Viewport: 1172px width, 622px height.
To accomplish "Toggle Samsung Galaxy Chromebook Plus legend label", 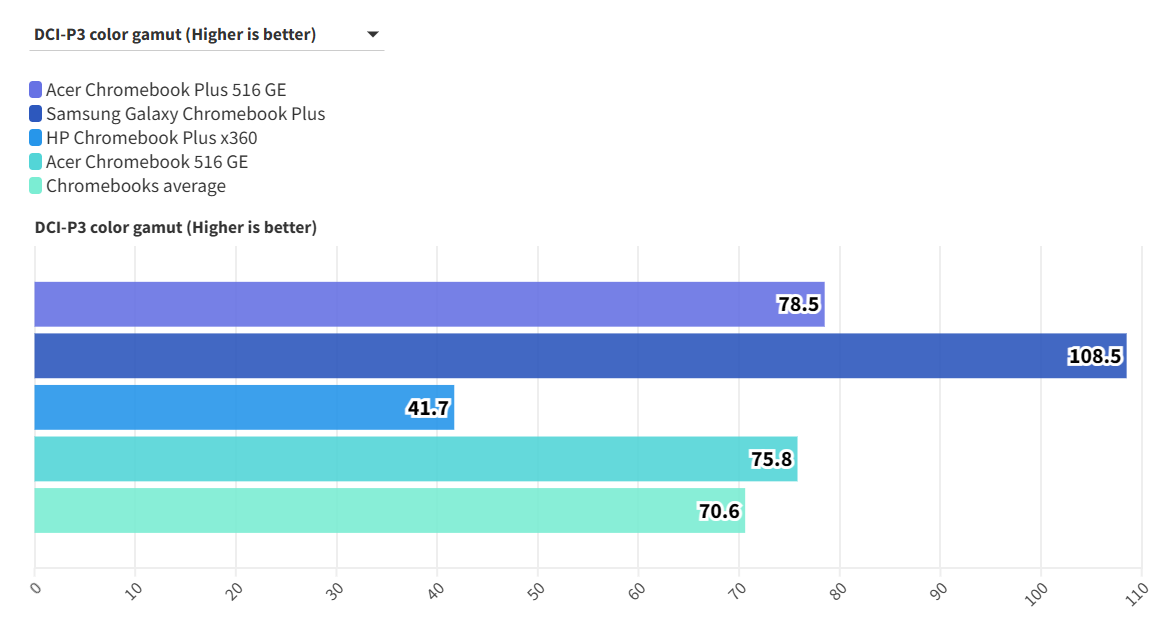I will click(185, 114).
